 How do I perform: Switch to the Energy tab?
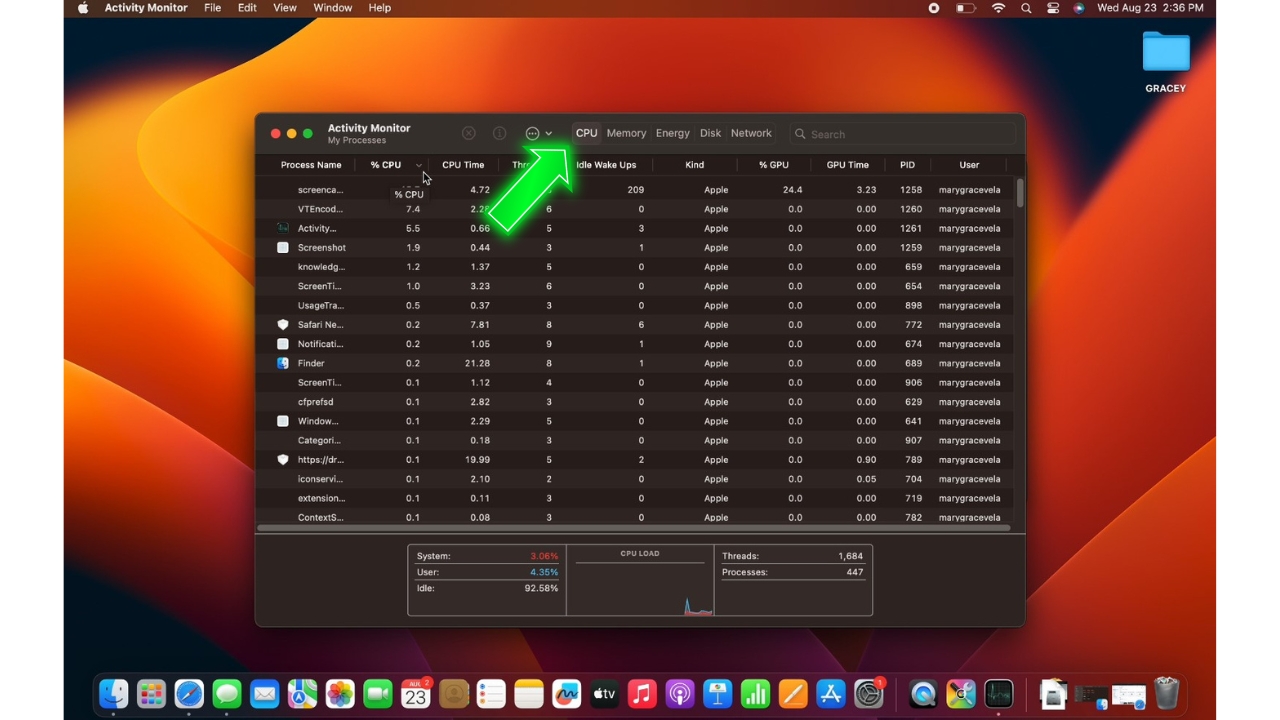(673, 133)
